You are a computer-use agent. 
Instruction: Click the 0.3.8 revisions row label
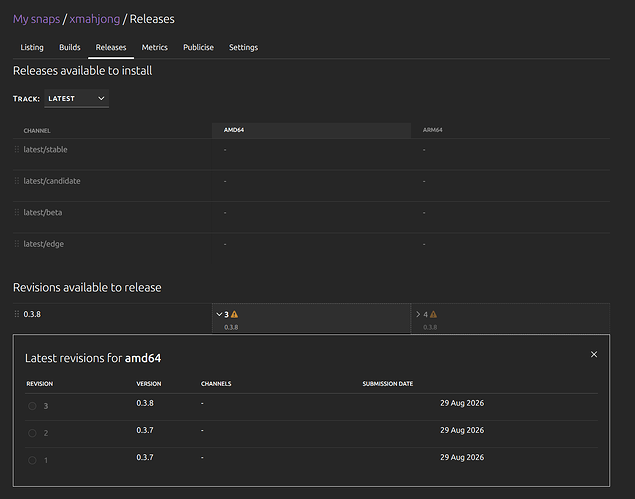[x=32, y=314]
